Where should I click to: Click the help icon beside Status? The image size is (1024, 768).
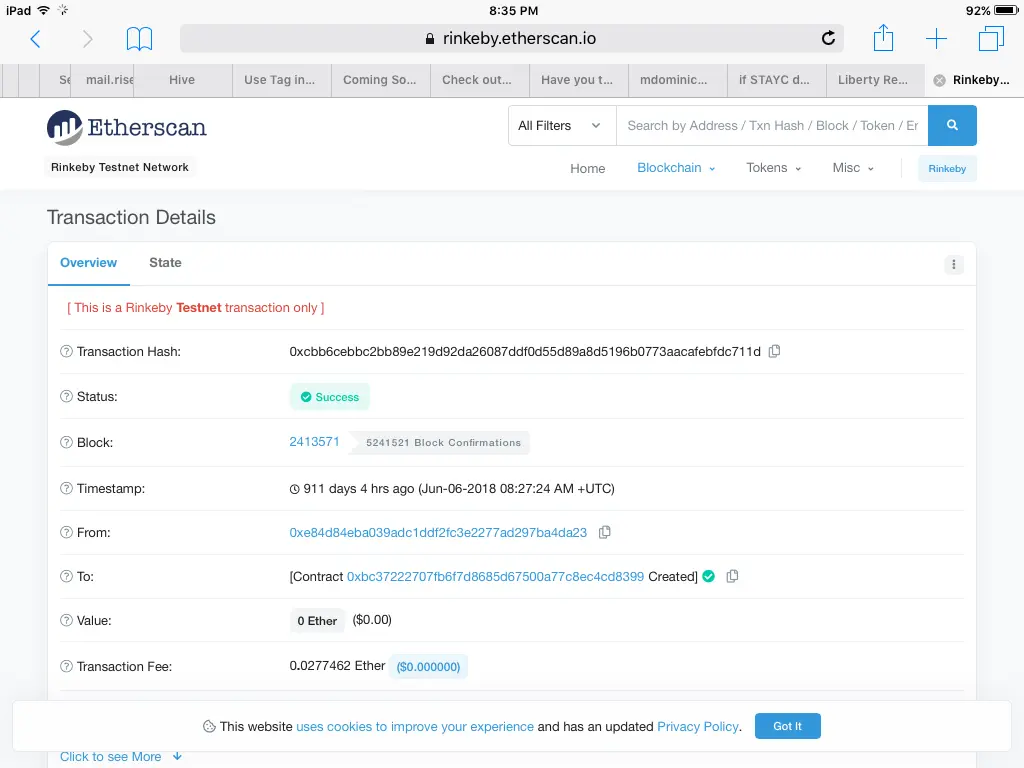[x=66, y=396]
